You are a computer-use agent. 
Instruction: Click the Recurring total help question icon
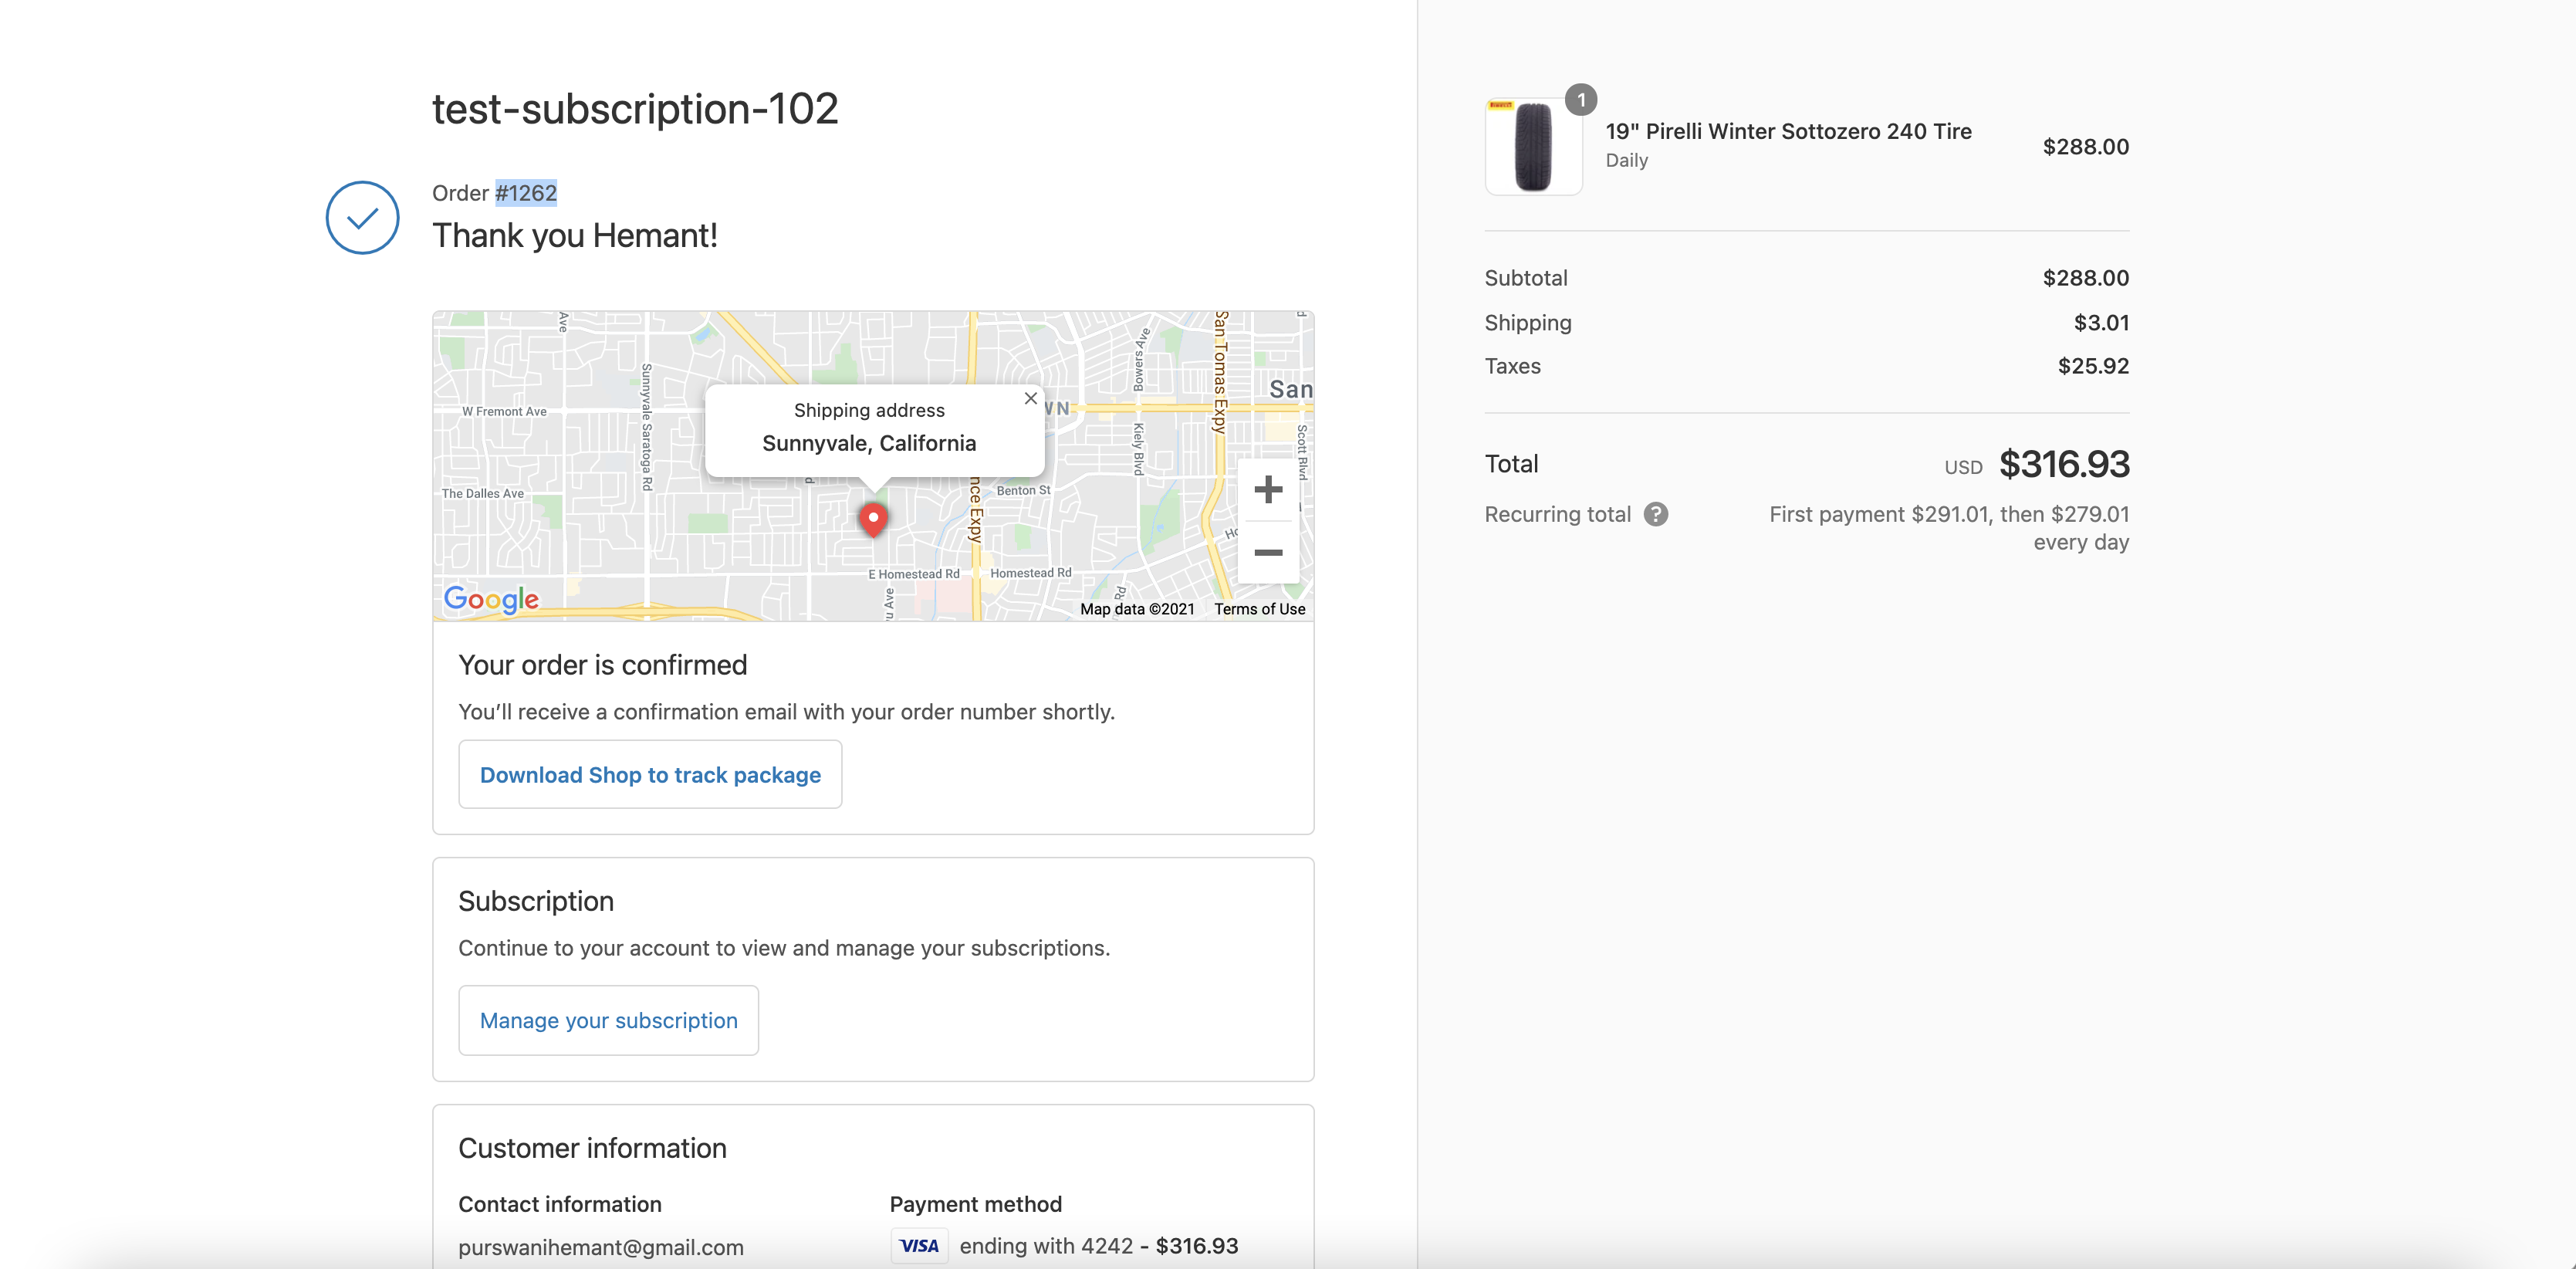(1656, 514)
